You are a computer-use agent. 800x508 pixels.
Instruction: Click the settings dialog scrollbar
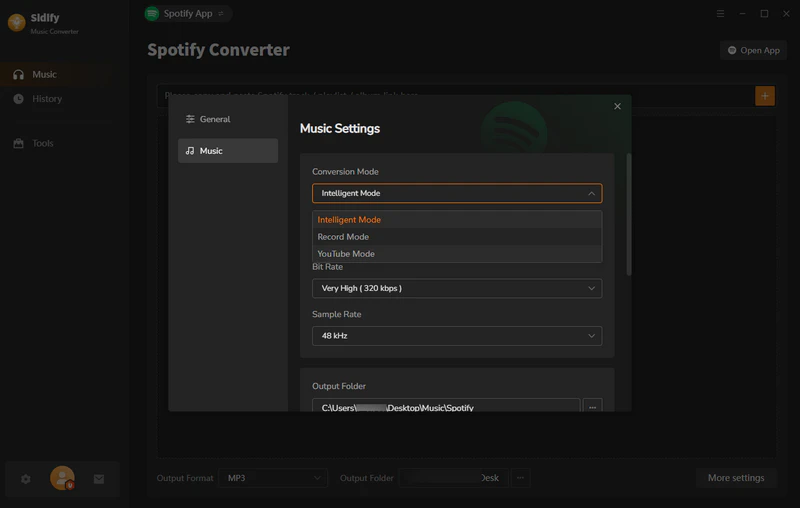point(629,215)
